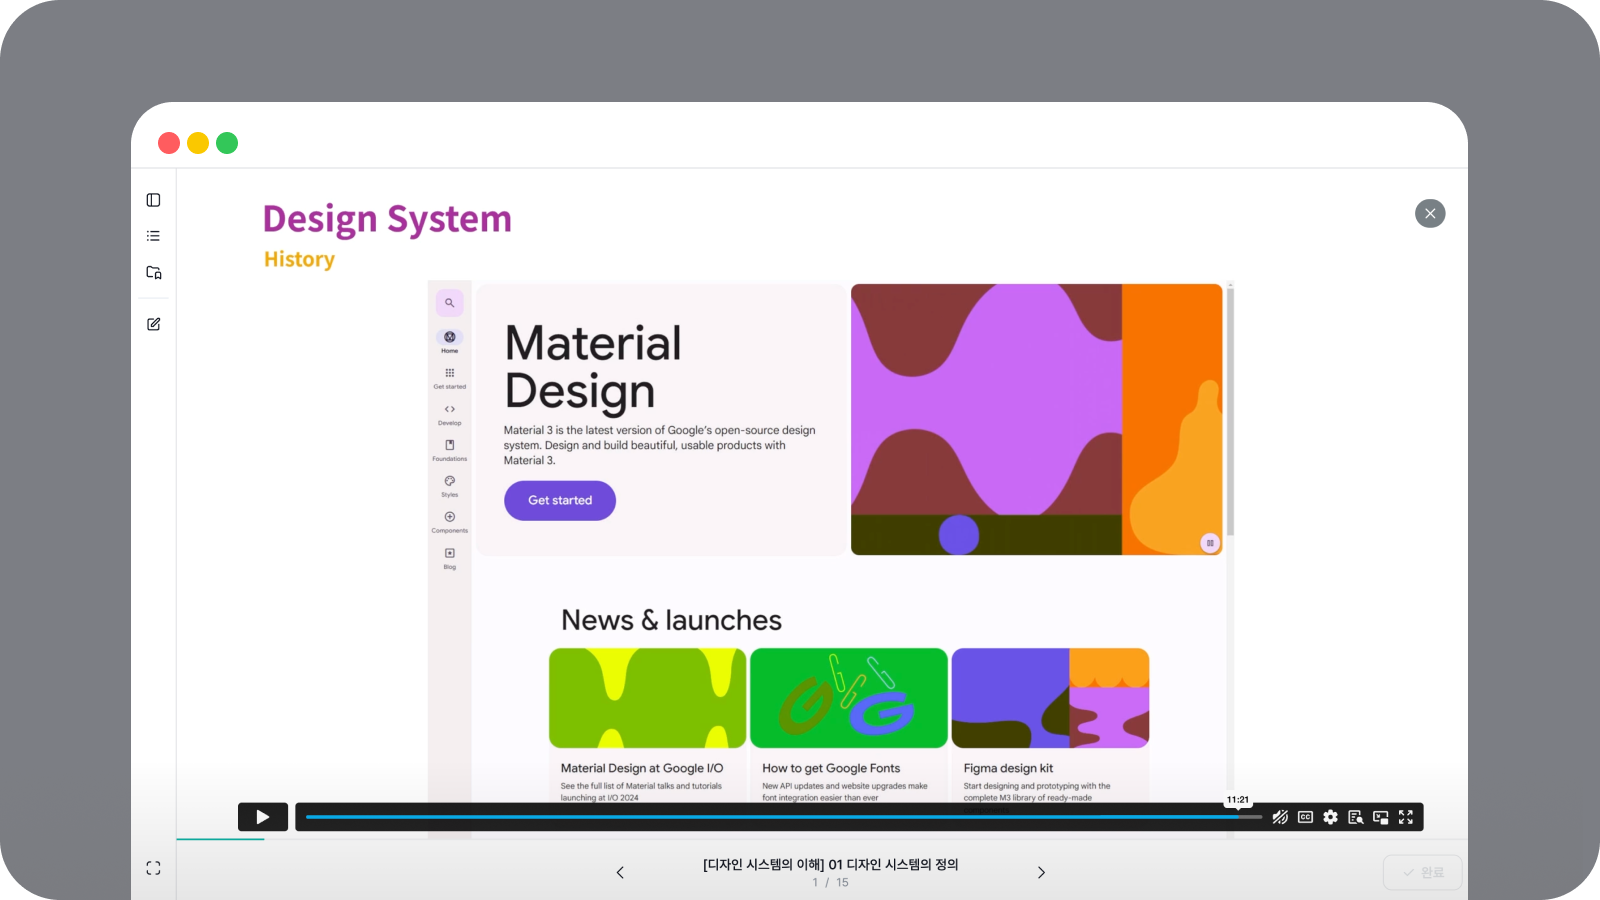The image size is (1600, 900).
Task: Click the red close window button
Action: (169, 143)
